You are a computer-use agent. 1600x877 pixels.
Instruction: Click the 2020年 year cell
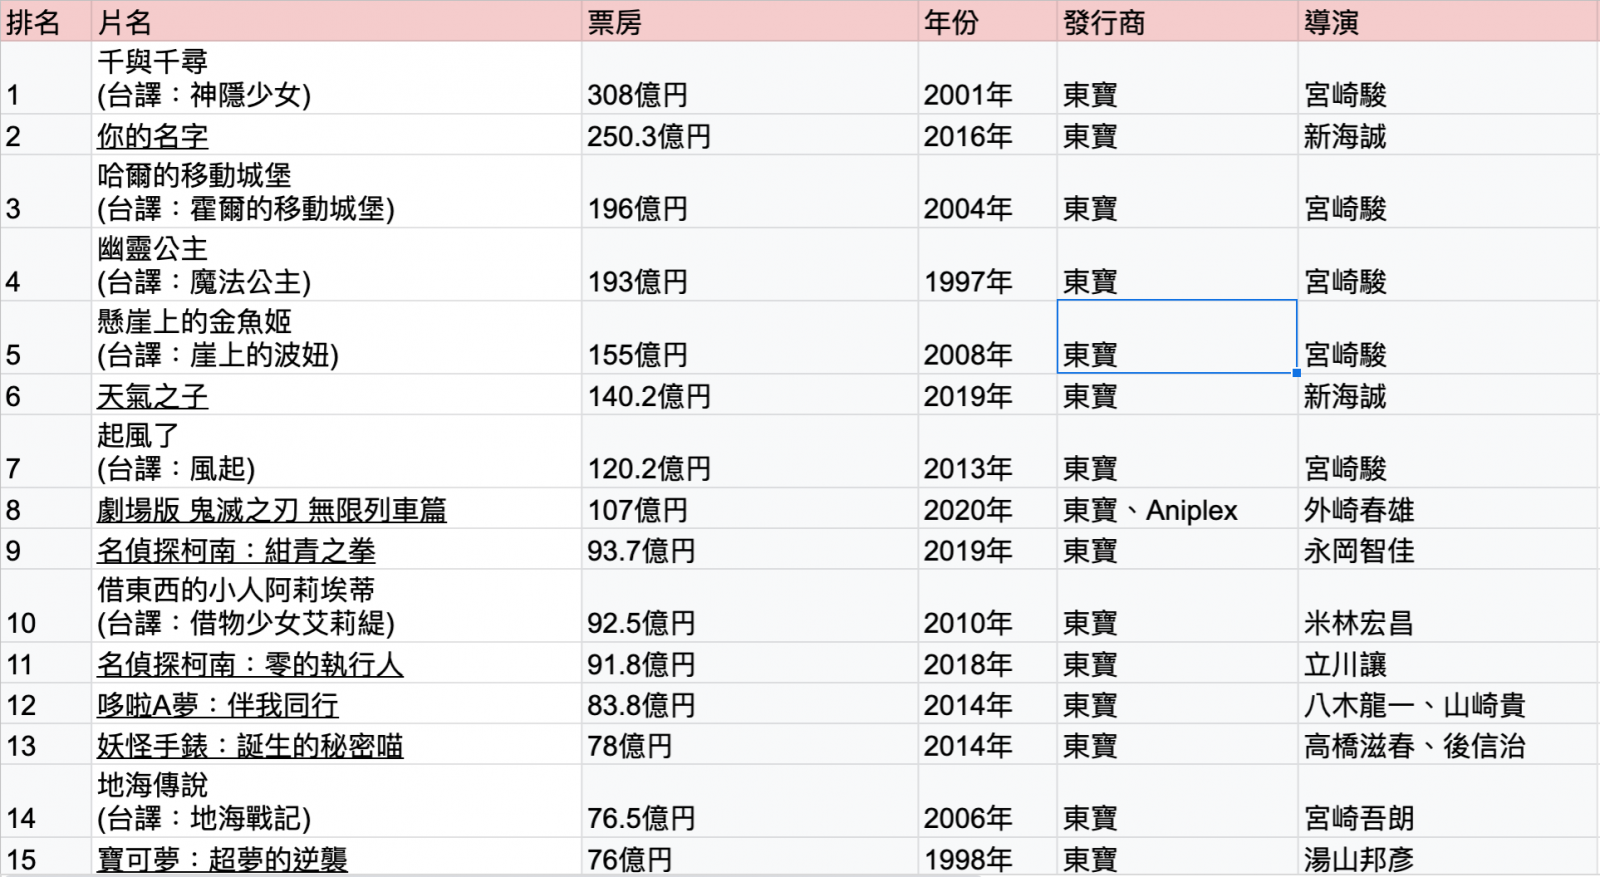[x=988, y=509]
